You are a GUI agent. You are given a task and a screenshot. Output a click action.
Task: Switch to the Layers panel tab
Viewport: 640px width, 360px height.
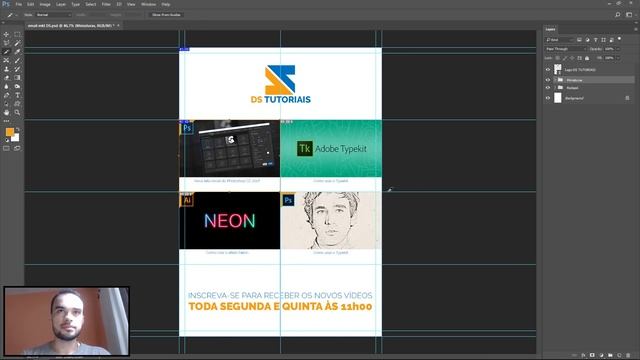click(551, 29)
